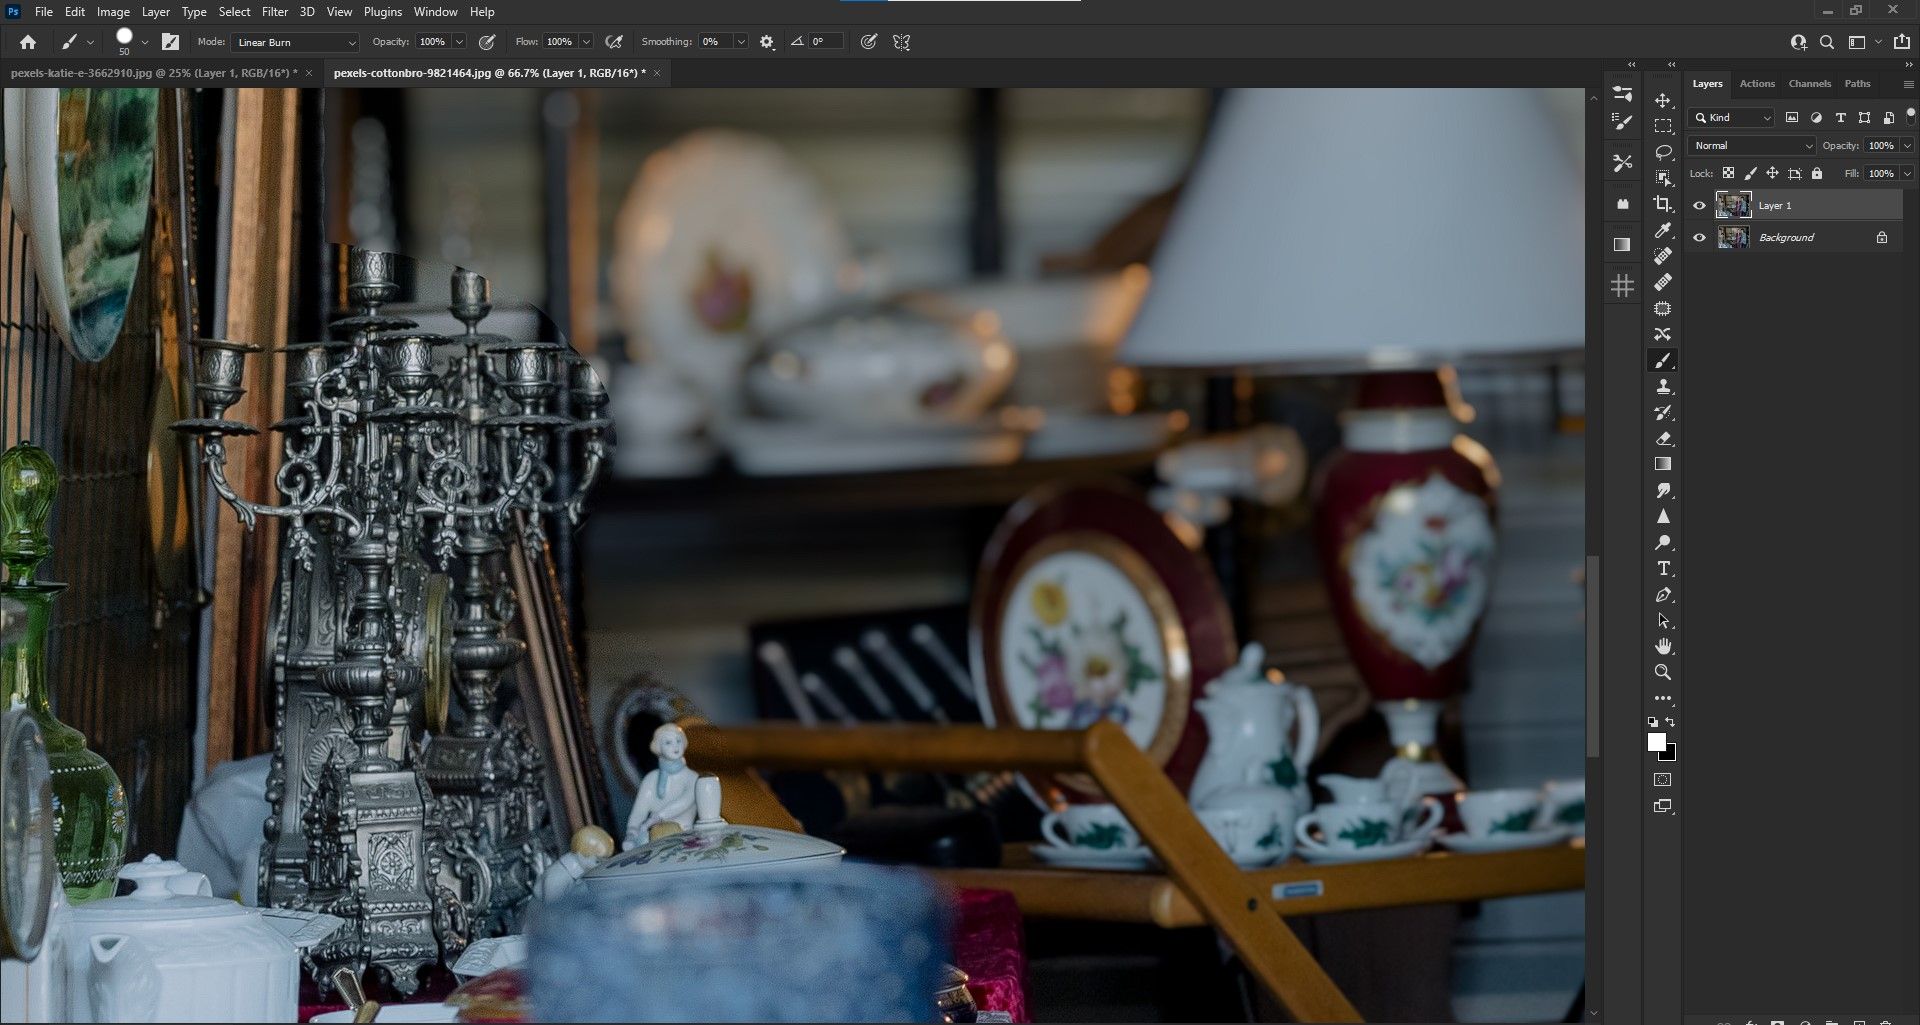
Task: Select the Content-Aware Move tool
Action: coord(1663,335)
